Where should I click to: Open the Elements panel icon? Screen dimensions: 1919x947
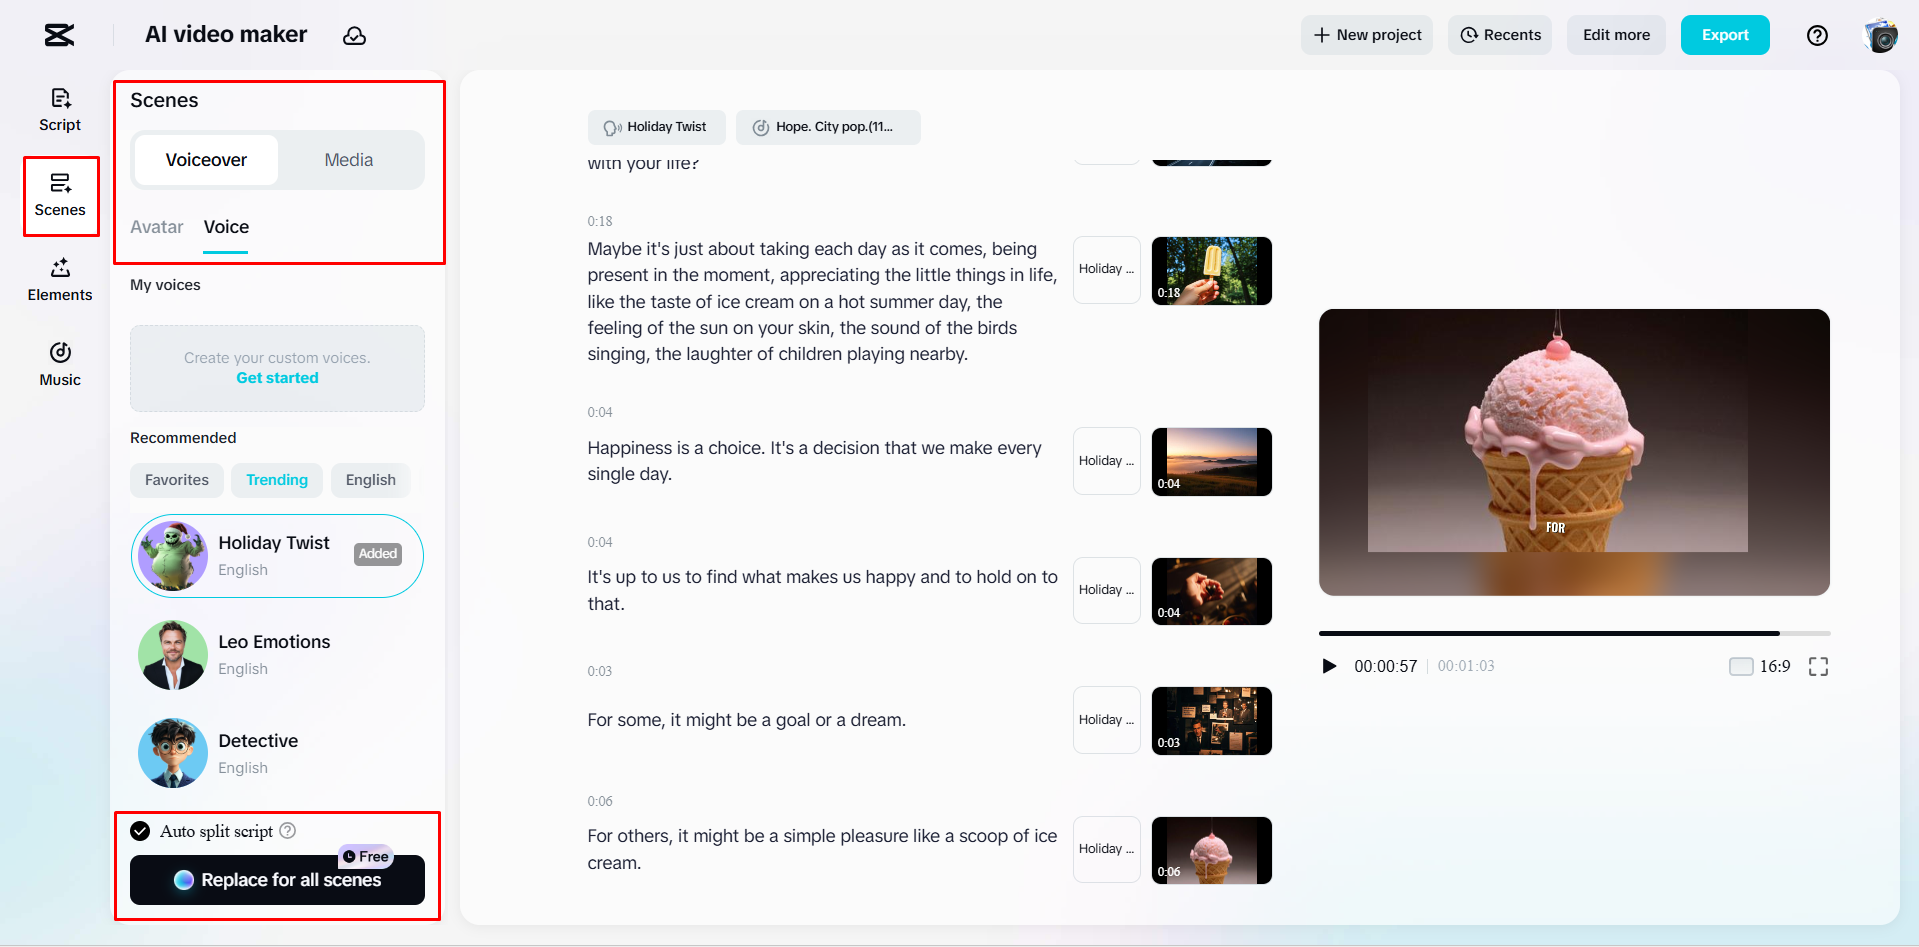pos(60,279)
